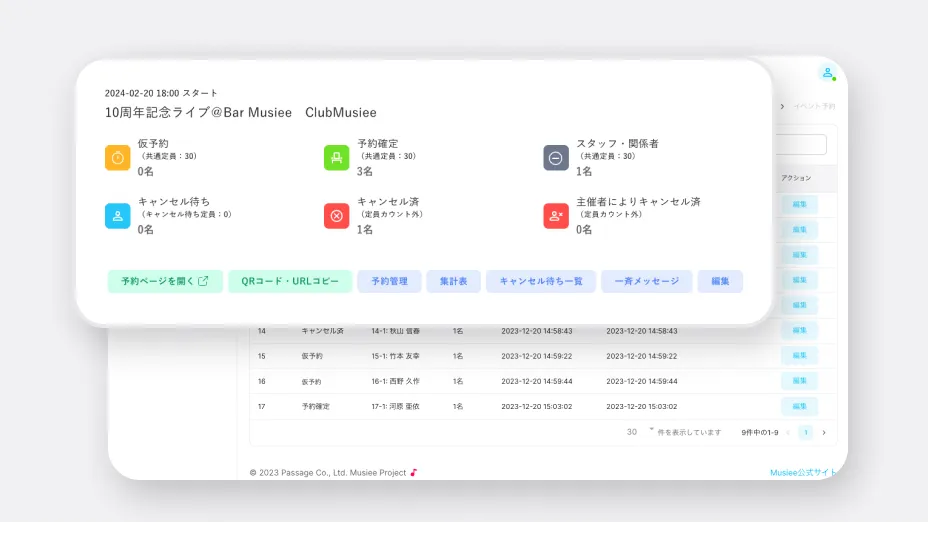Viewport: 928px width, 536px height.
Task: Click the 一斉メッセージ button
Action: 646,281
